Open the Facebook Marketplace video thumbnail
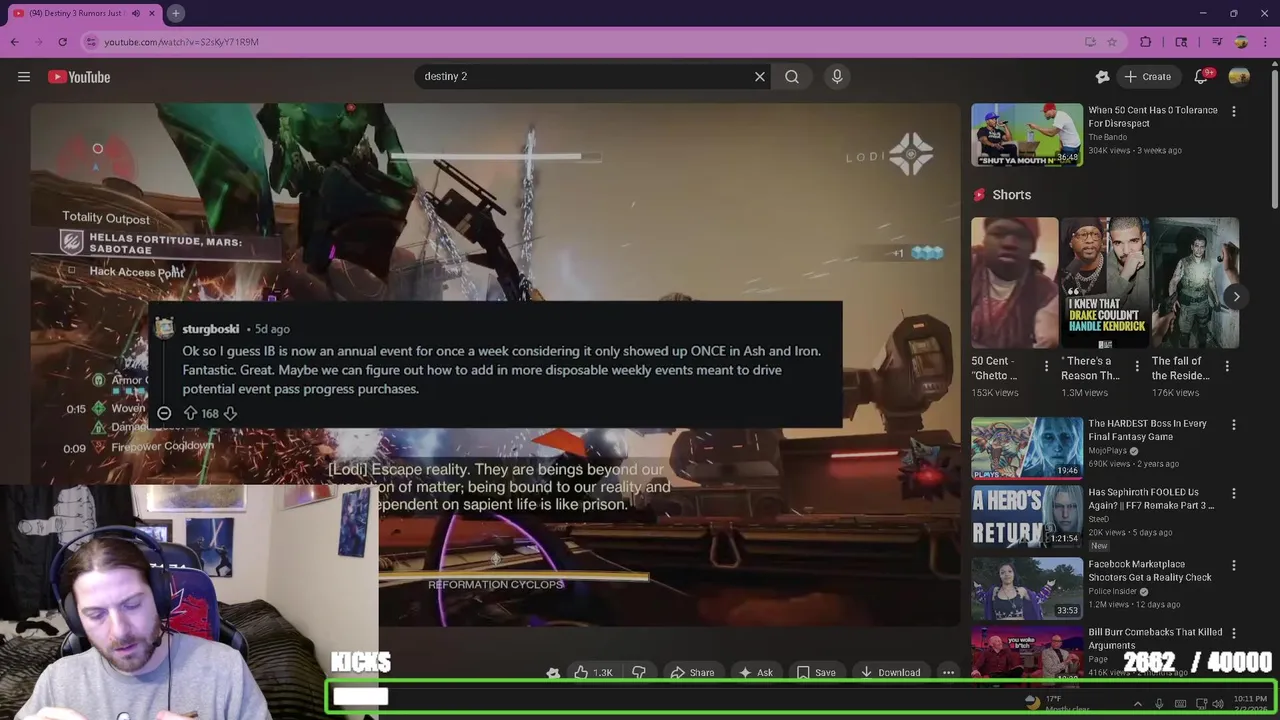 [1027, 589]
